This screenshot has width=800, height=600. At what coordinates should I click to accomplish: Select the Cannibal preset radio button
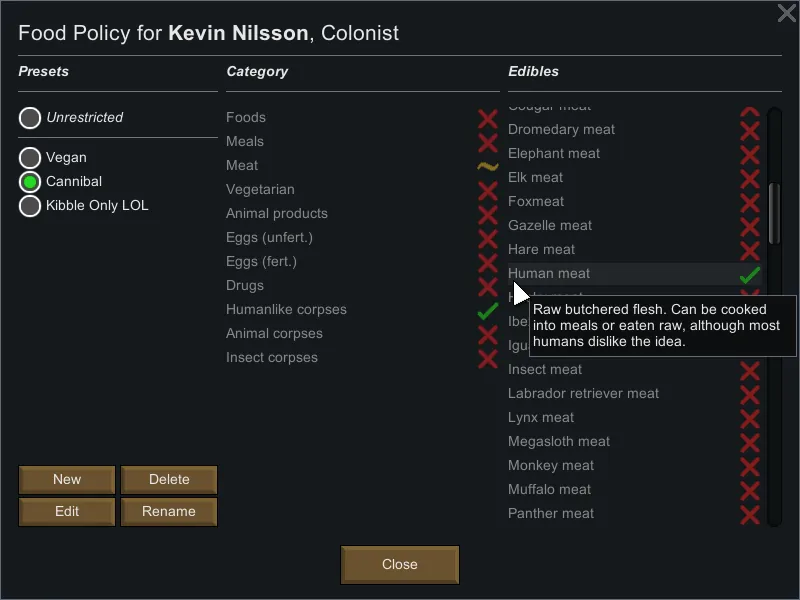click(30, 182)
